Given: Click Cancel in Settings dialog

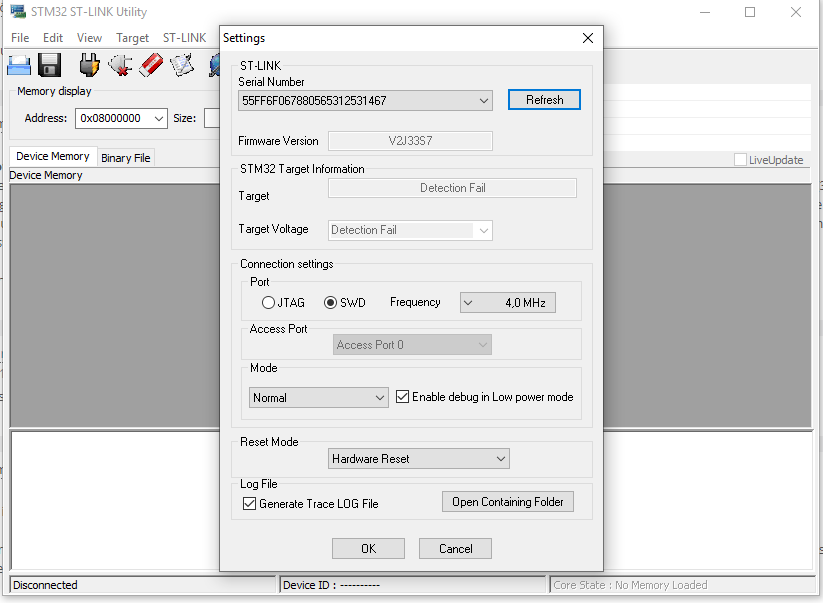Looking at the screenshot, I should click(455, 548).
